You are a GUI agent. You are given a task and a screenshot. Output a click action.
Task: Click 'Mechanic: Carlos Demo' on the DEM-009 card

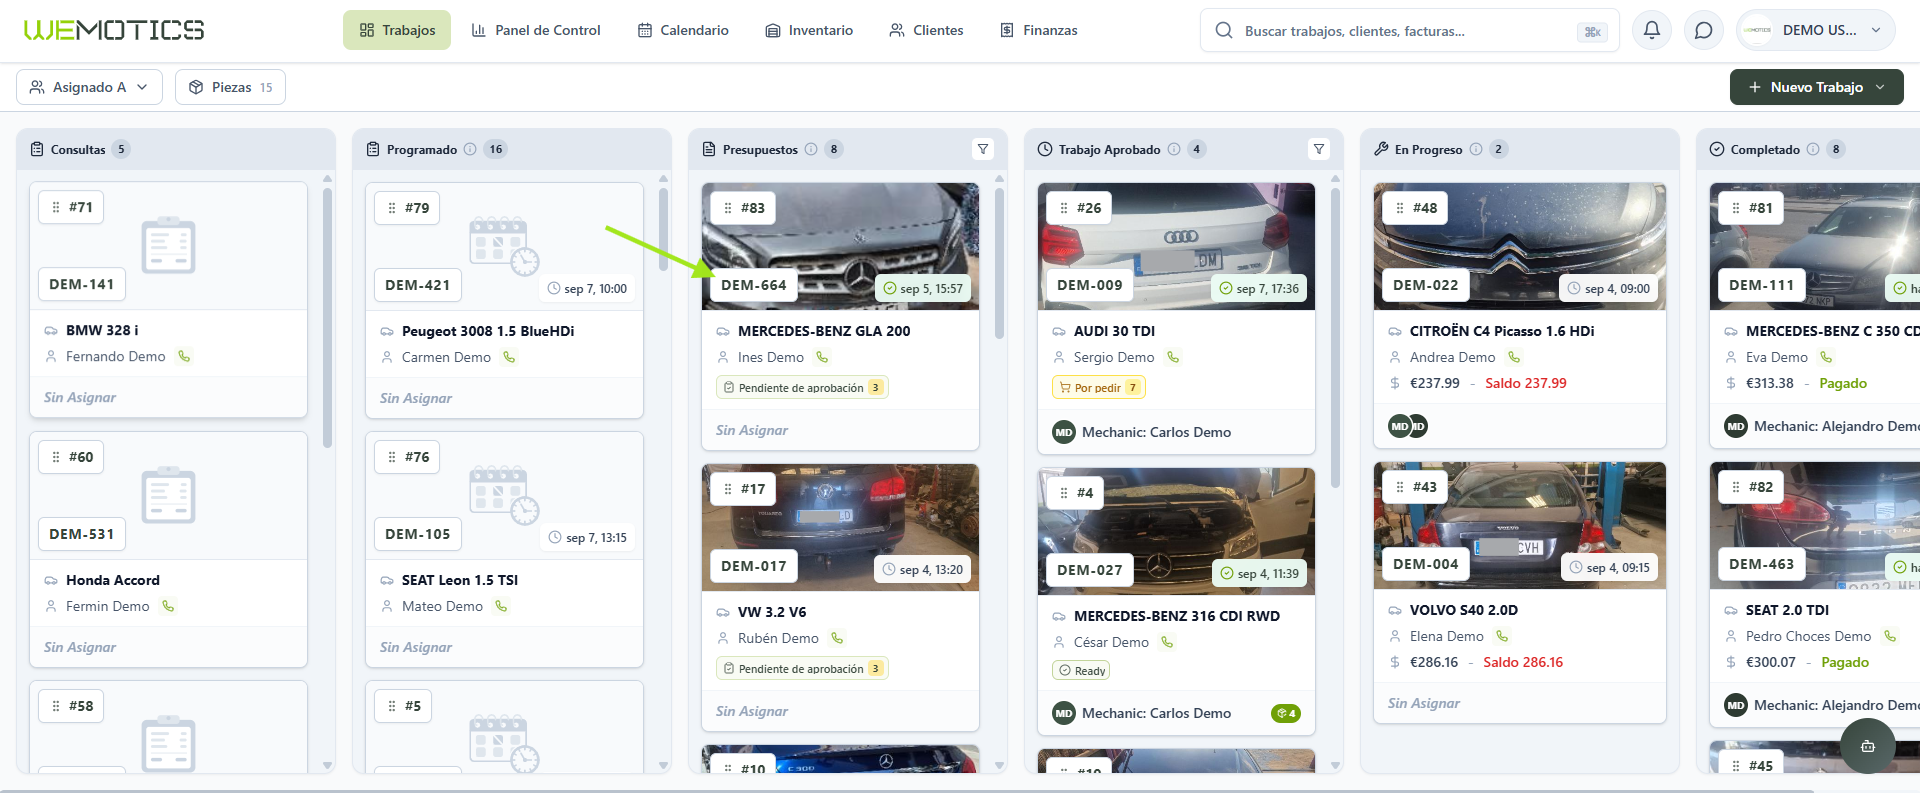coord(1156,432)
